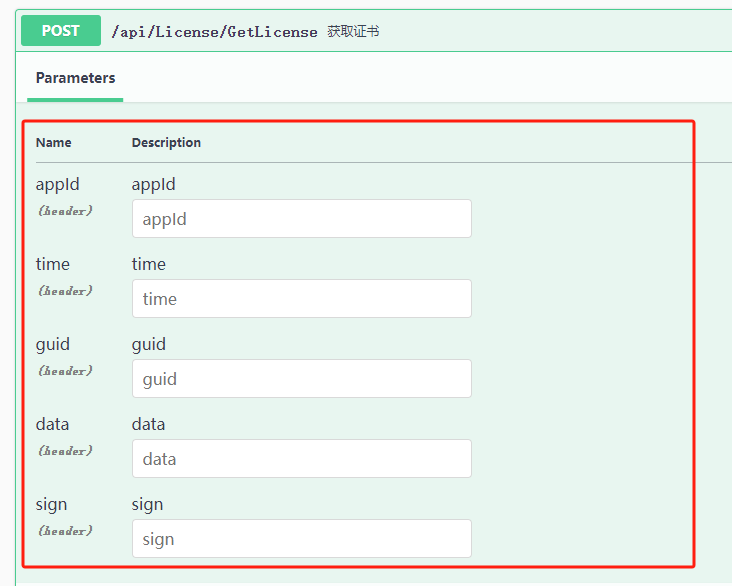This screenshot has height=586, width=732.
Task: Click the appId parameter name
Action: point(57,184)
